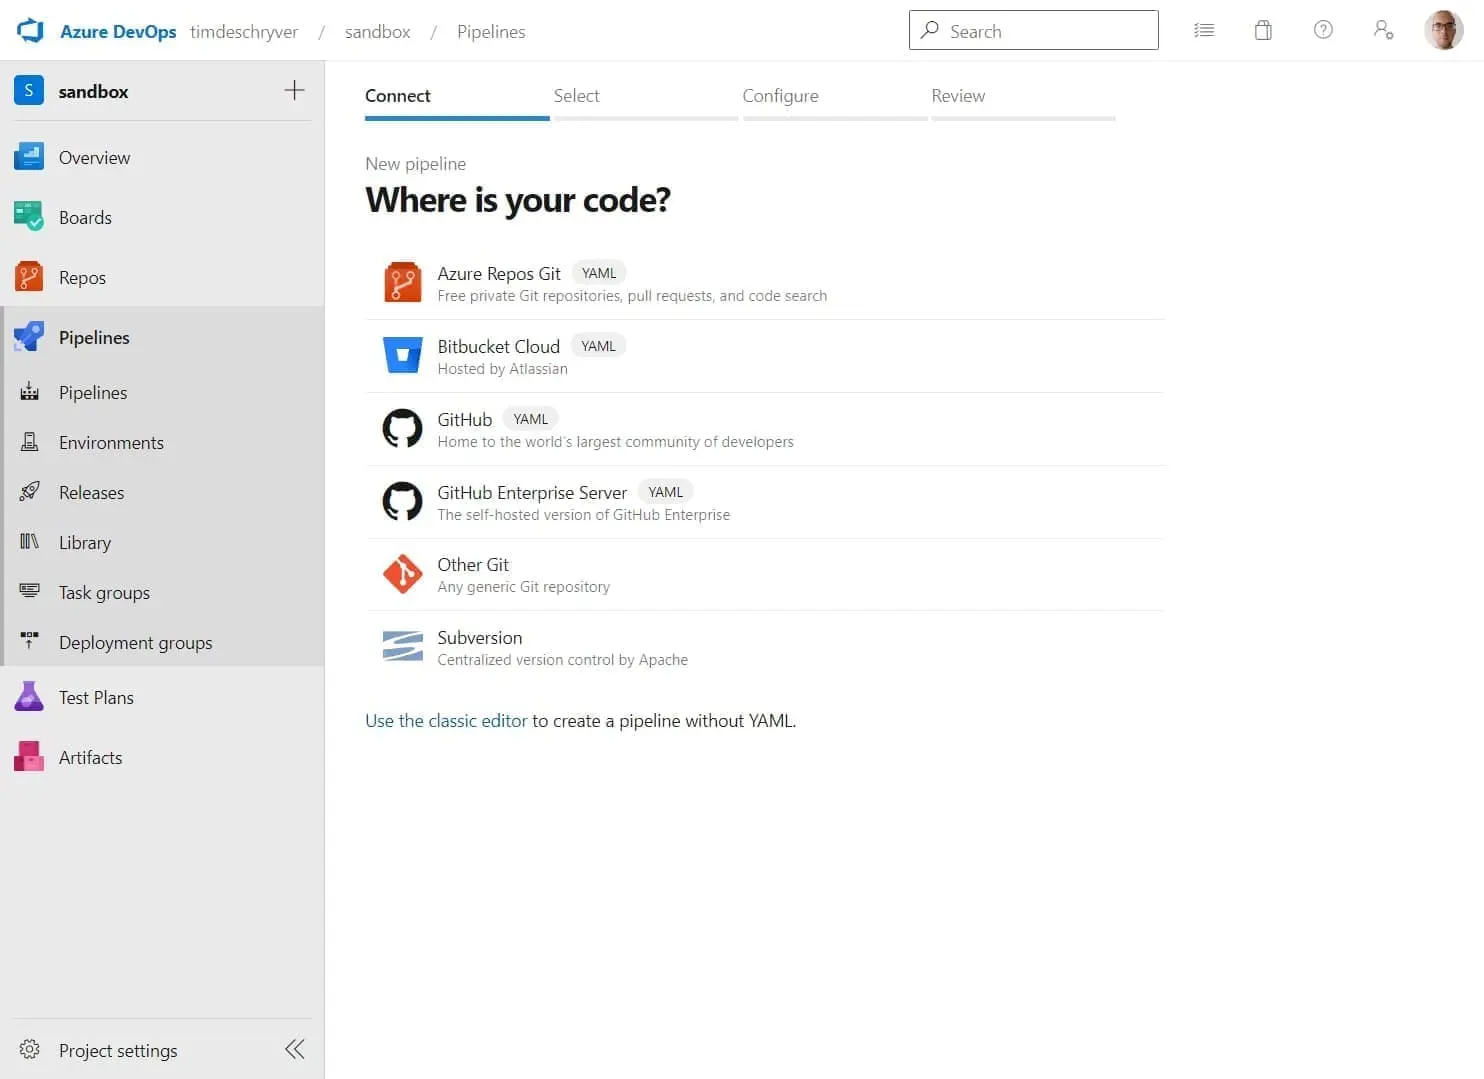Open Environments under Pipelines
The height and width of the screenshot is (1079, 1484).
162,442
